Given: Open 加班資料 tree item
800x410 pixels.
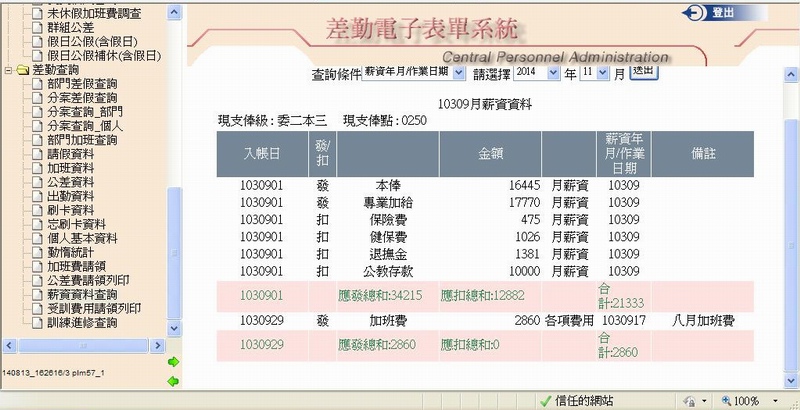Looking at the screenshot, I should (x=70, y=168).
